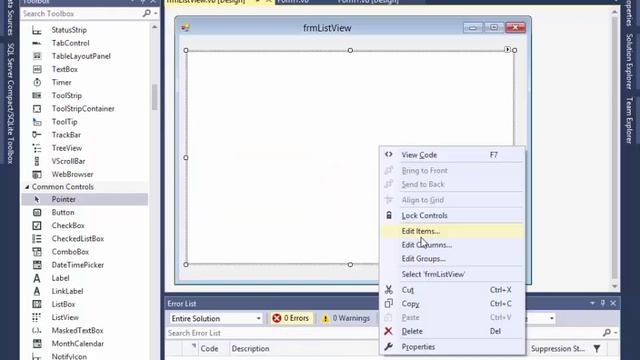Select the TreeView control
Image resolution: width=640 pixels, height=360 pixels.
coord(67,148)
